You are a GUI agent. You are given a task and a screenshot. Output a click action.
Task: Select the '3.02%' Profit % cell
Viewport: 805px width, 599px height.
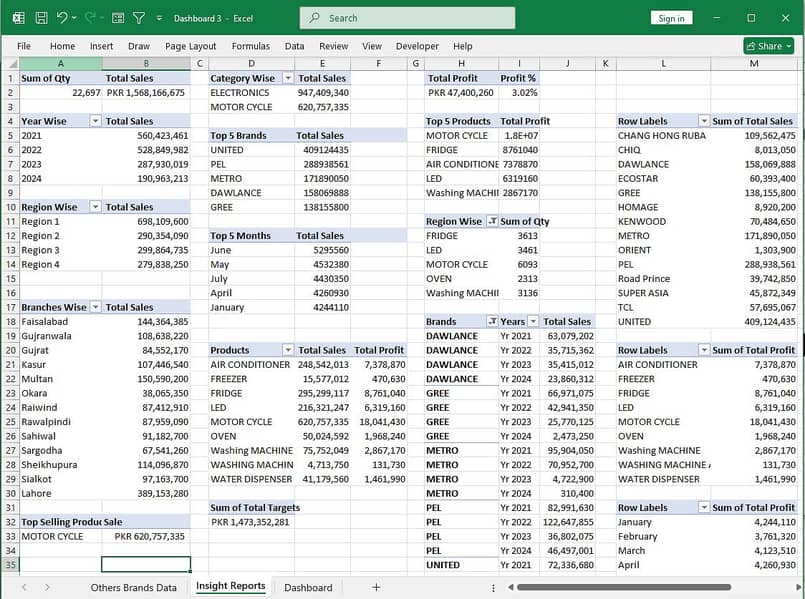click(x=519, y=92)
